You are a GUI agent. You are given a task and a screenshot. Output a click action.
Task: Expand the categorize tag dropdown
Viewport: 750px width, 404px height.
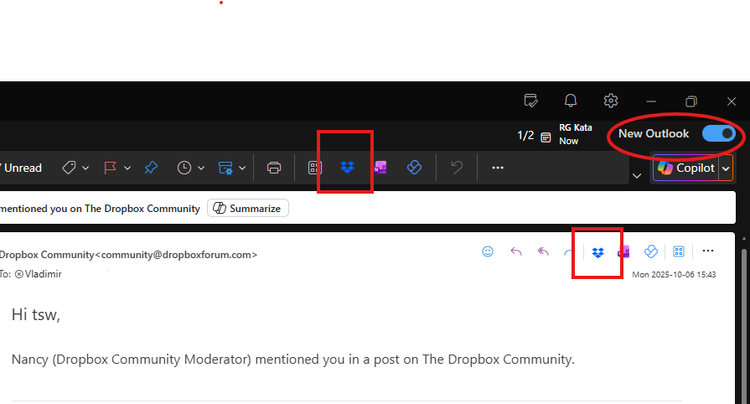86,168
